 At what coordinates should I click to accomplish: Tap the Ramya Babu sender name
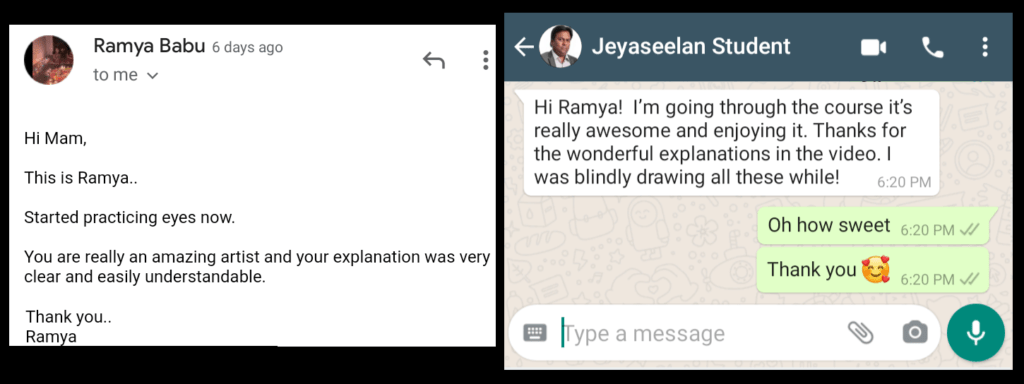point(150,46)
